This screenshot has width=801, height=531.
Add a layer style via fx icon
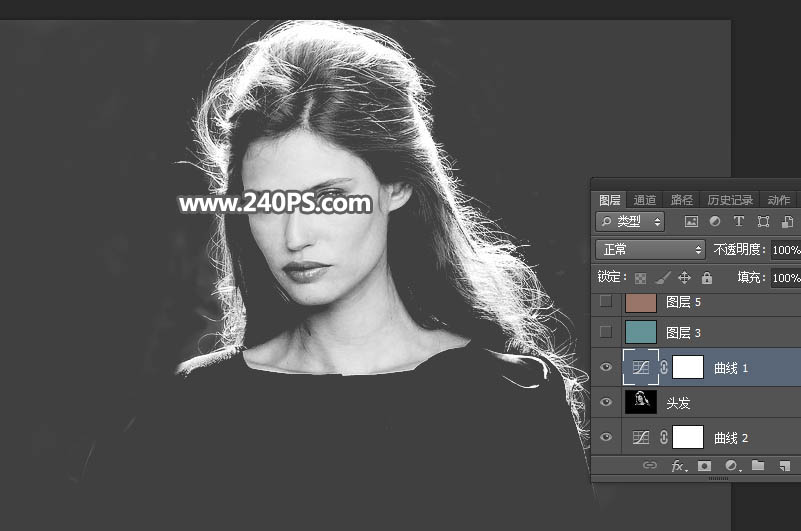point(678,466)
